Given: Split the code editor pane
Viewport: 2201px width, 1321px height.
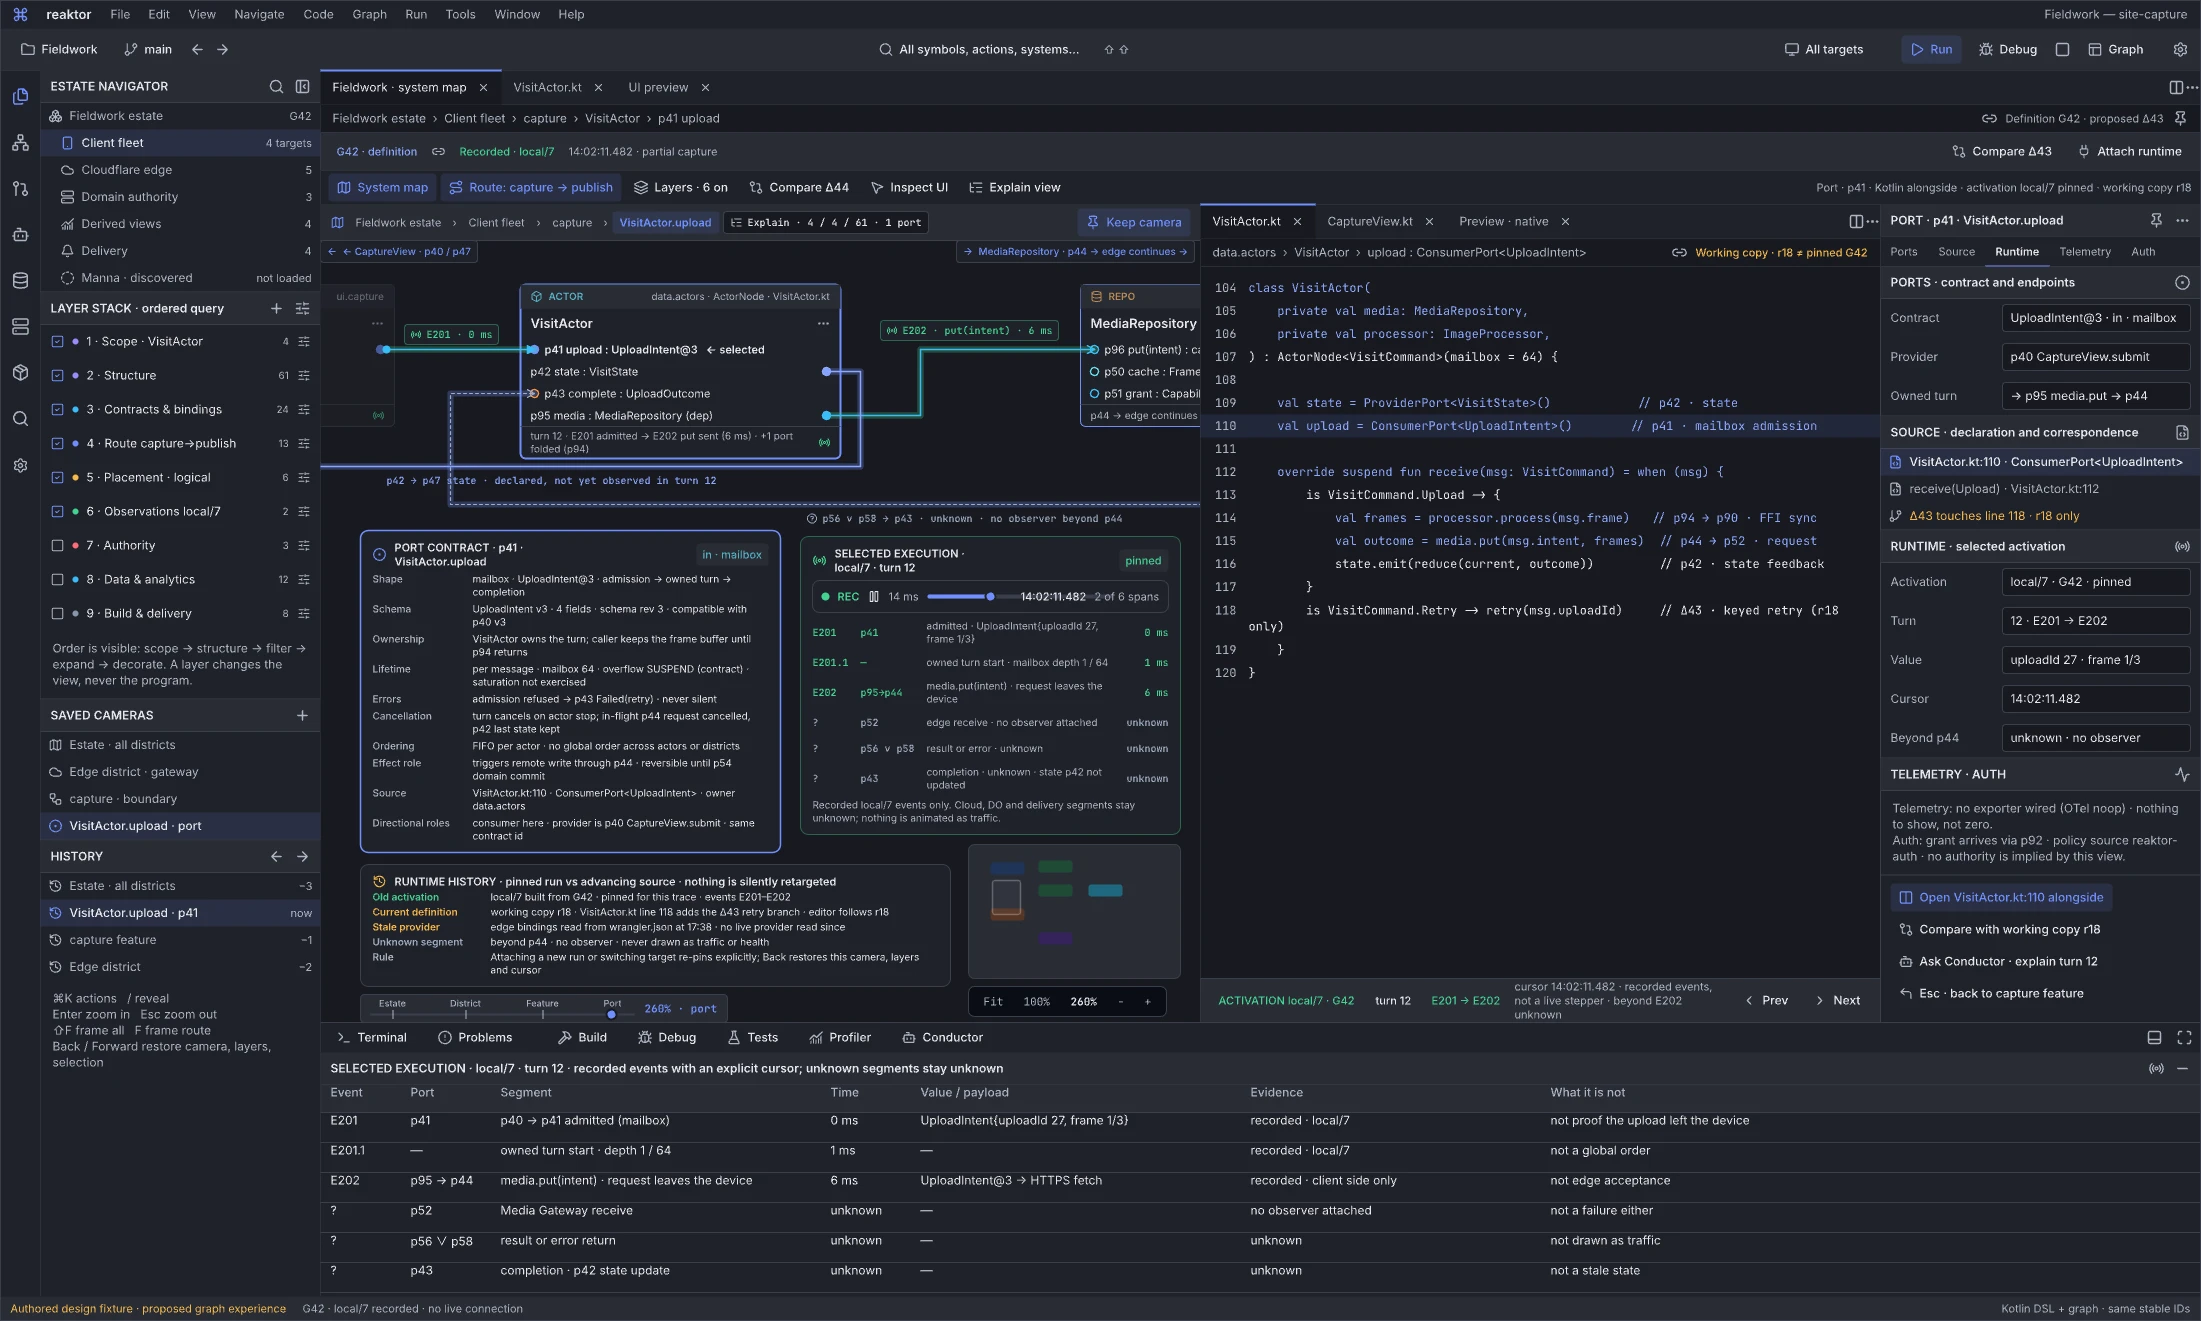Looking at the screenshot, I should point(1856,222).
